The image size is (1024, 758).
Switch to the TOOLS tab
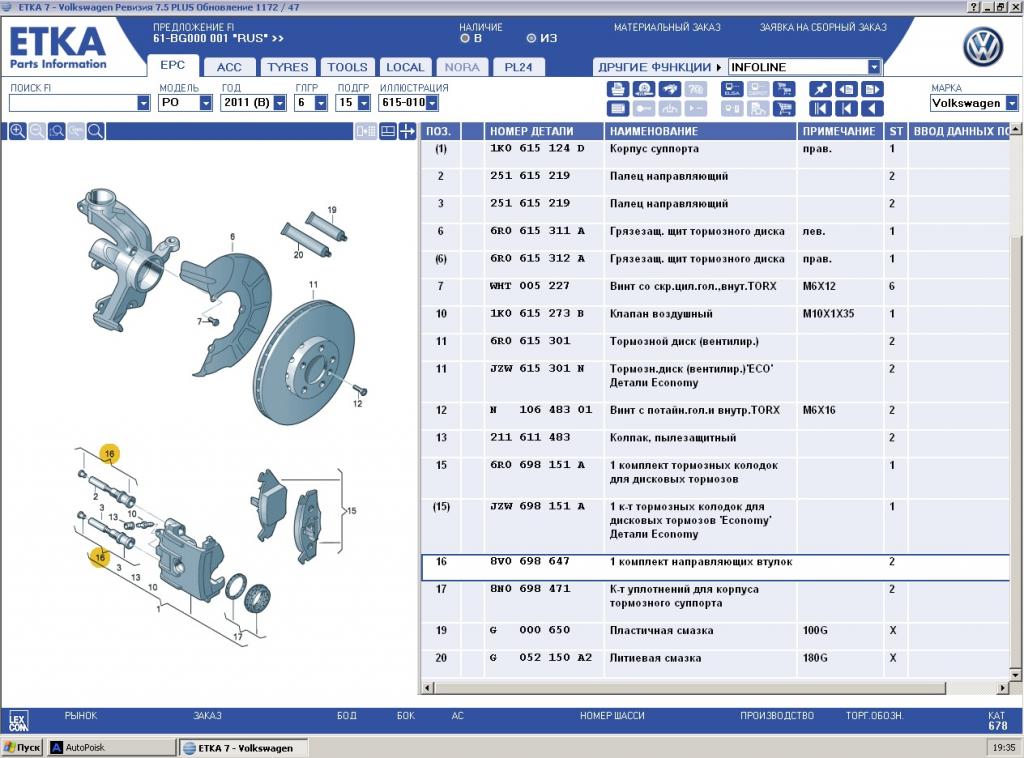(347, 67)
